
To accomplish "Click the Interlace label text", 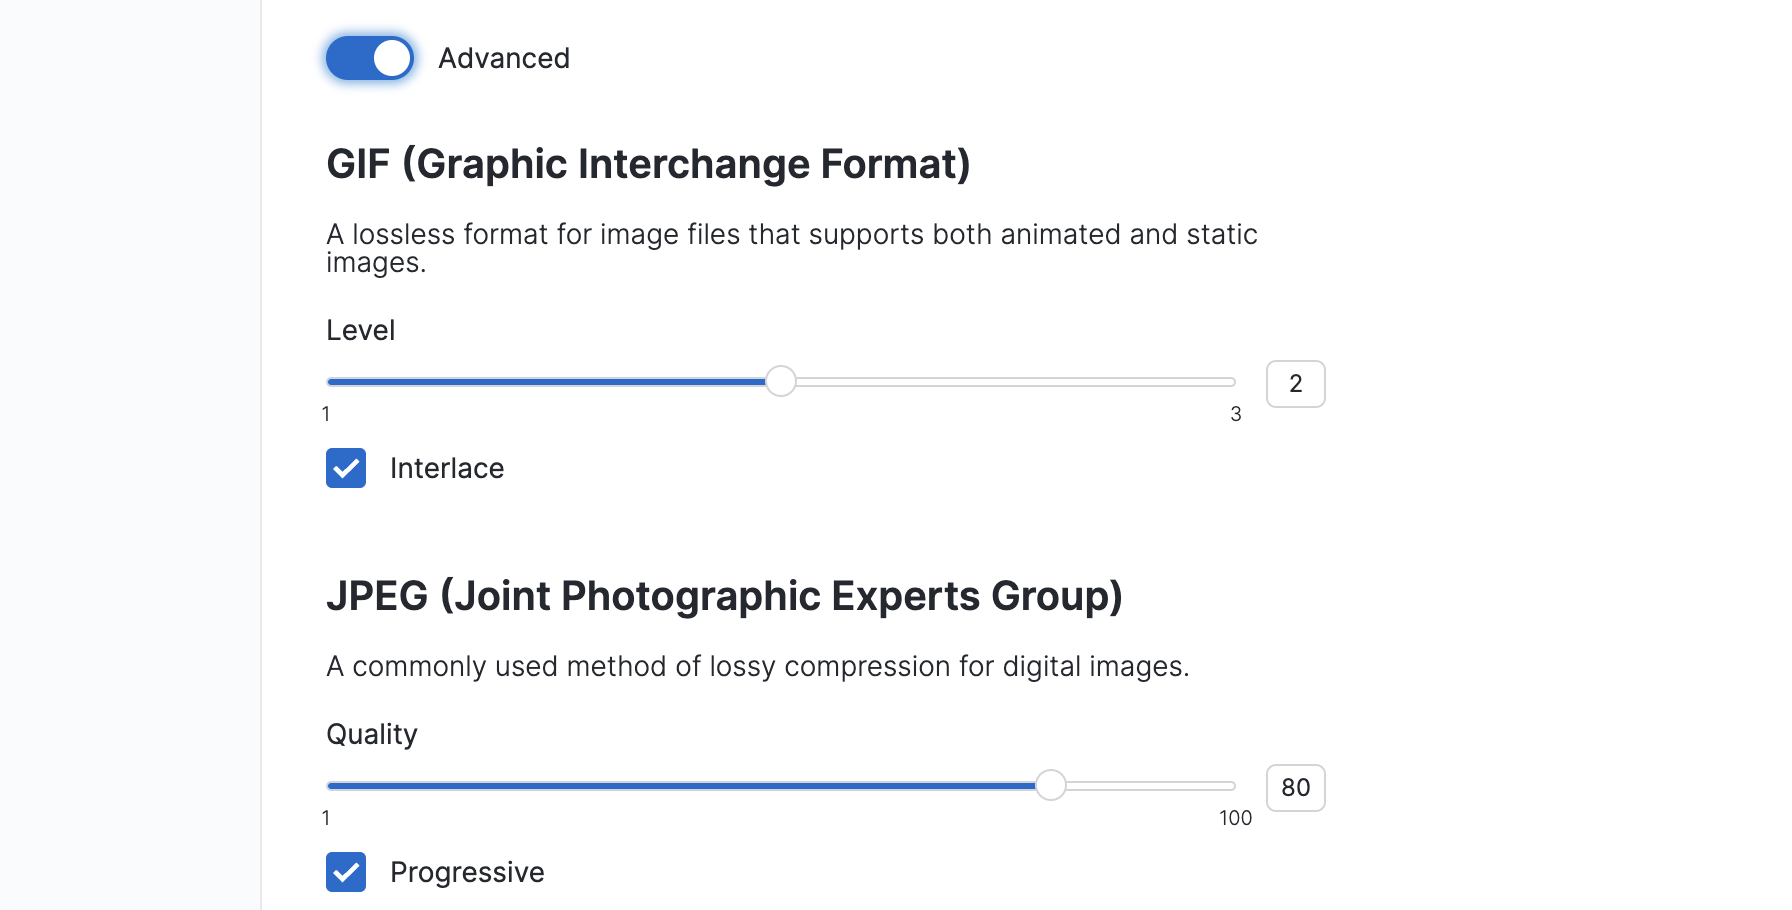I will click(x=446, y=468).
